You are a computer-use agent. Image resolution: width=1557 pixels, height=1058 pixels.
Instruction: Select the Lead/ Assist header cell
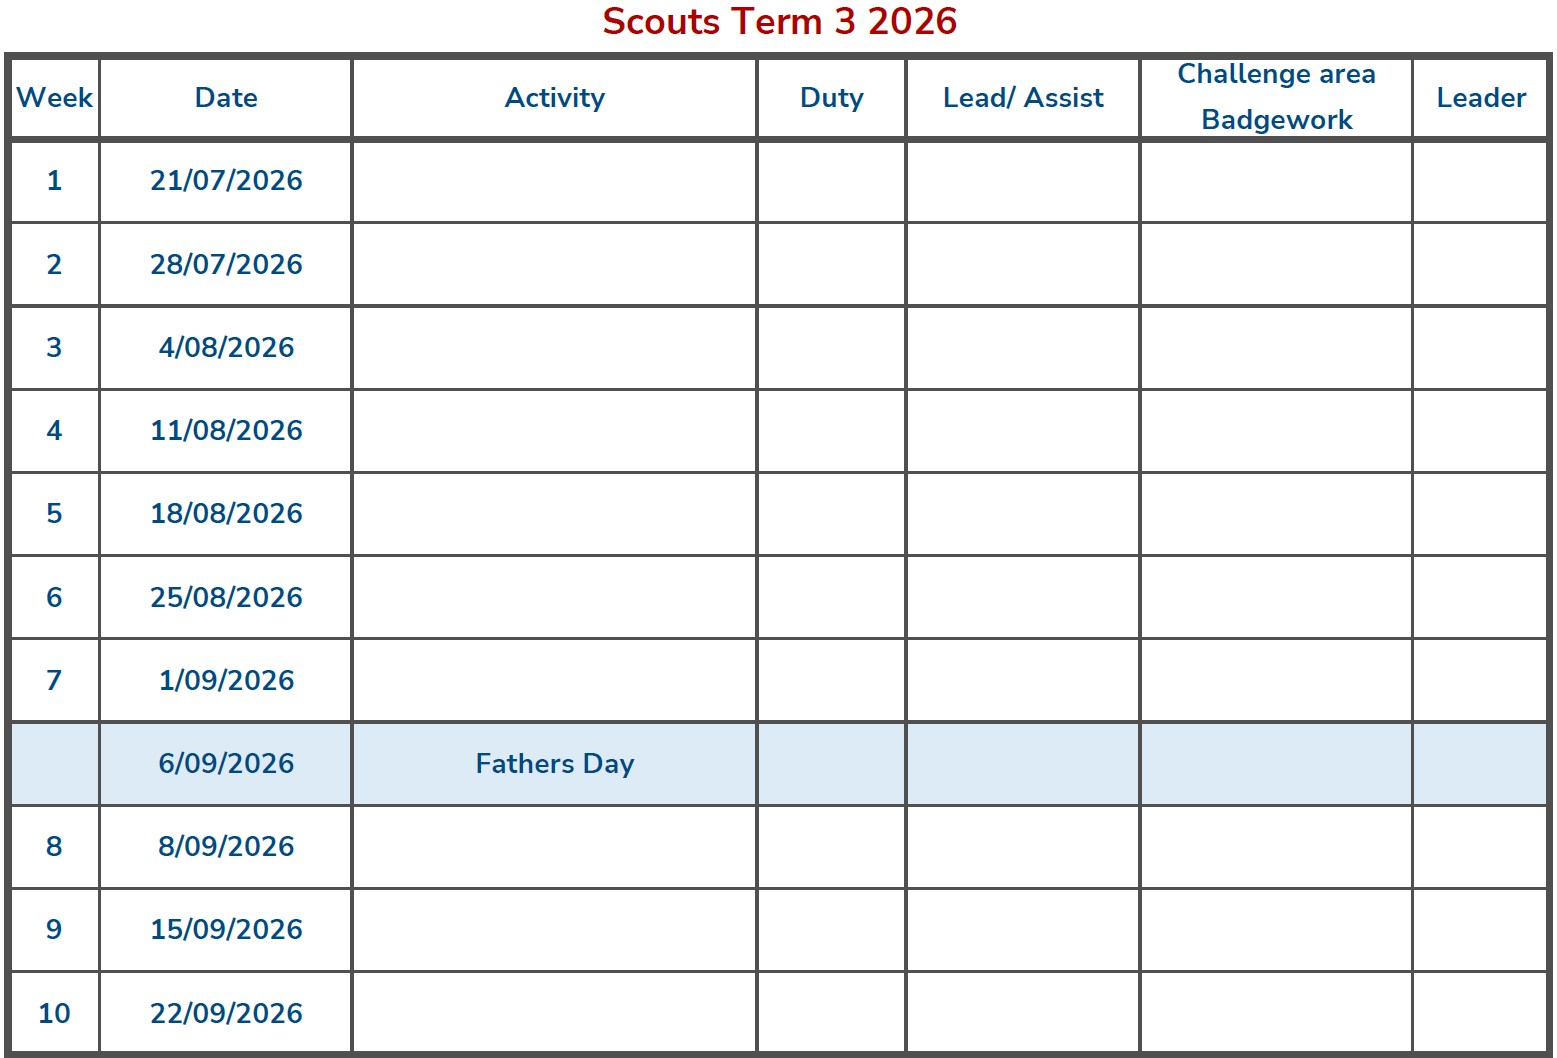pos(1022,98)
